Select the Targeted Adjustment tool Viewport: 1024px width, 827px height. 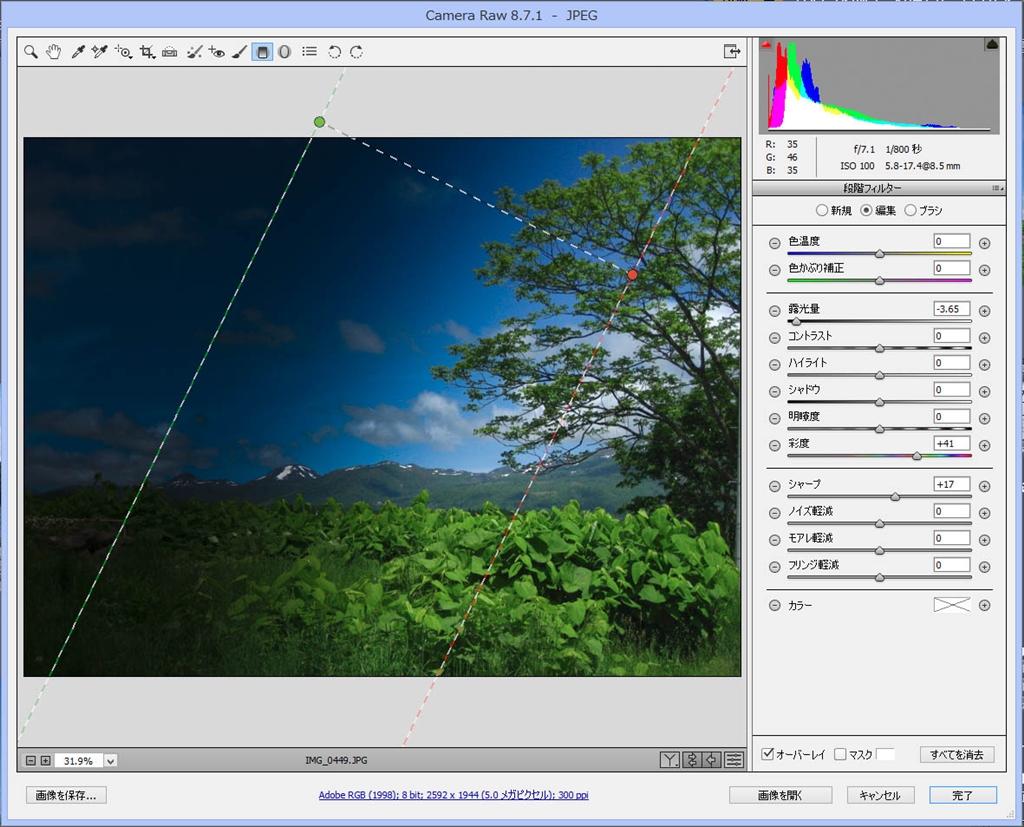(x=123, y=52)
